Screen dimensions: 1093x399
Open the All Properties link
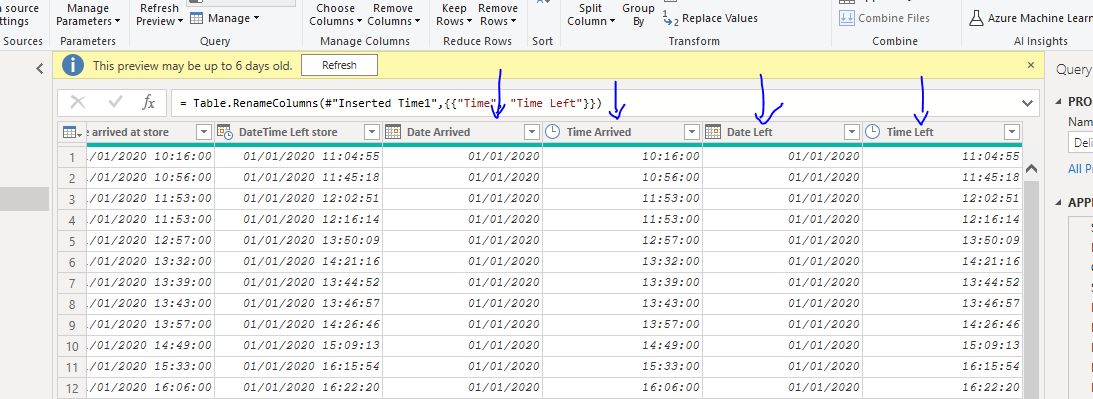tap(1080, 169)
